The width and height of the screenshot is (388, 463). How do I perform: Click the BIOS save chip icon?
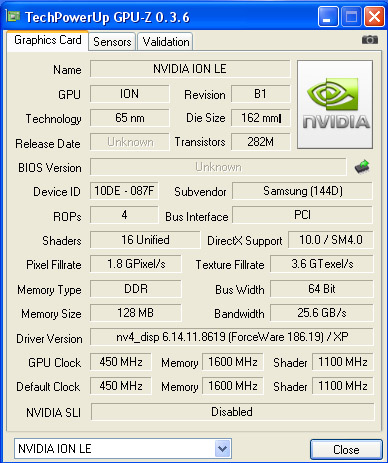click(362, 166)
